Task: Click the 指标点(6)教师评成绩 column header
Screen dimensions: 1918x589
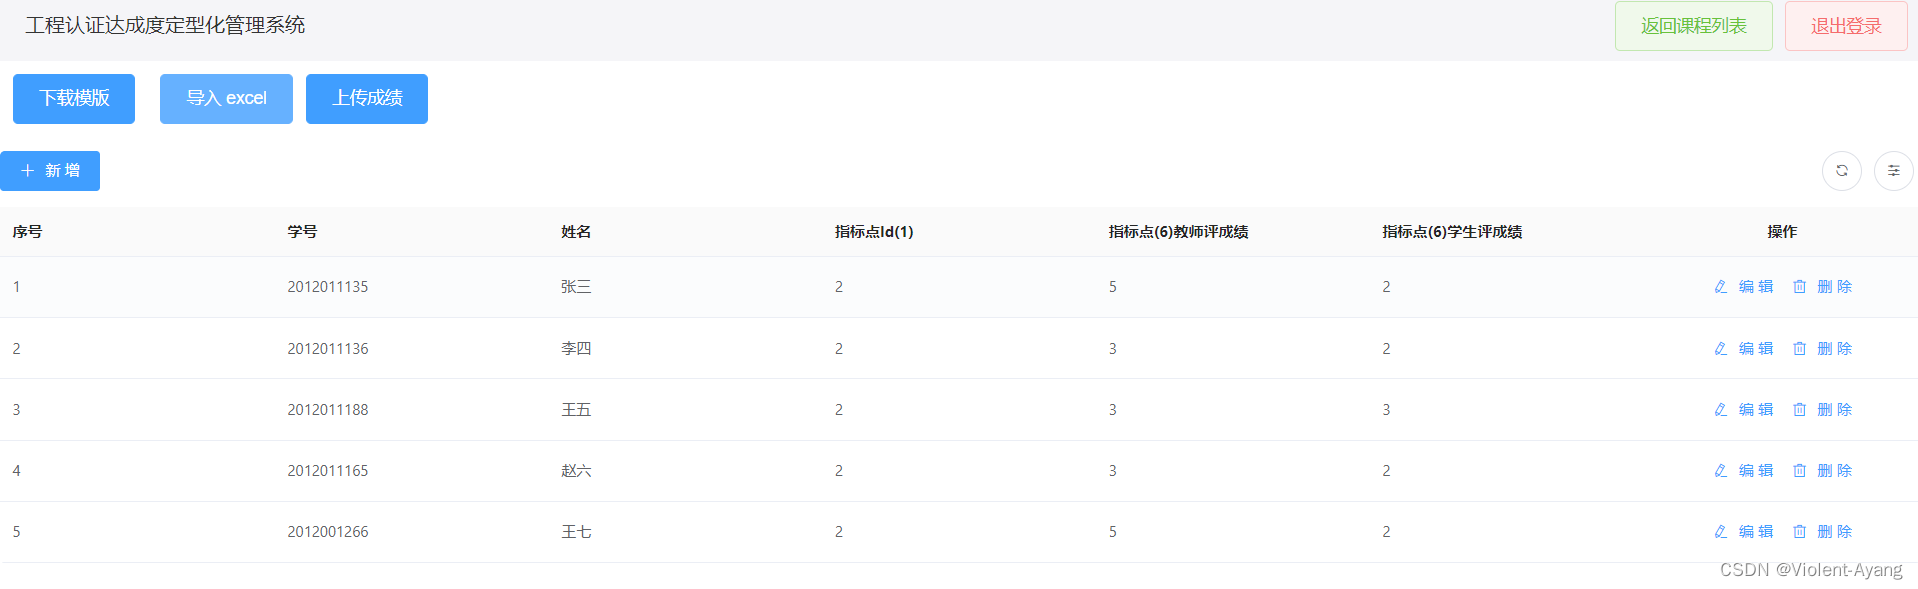Action: [x=1178, y=232]
